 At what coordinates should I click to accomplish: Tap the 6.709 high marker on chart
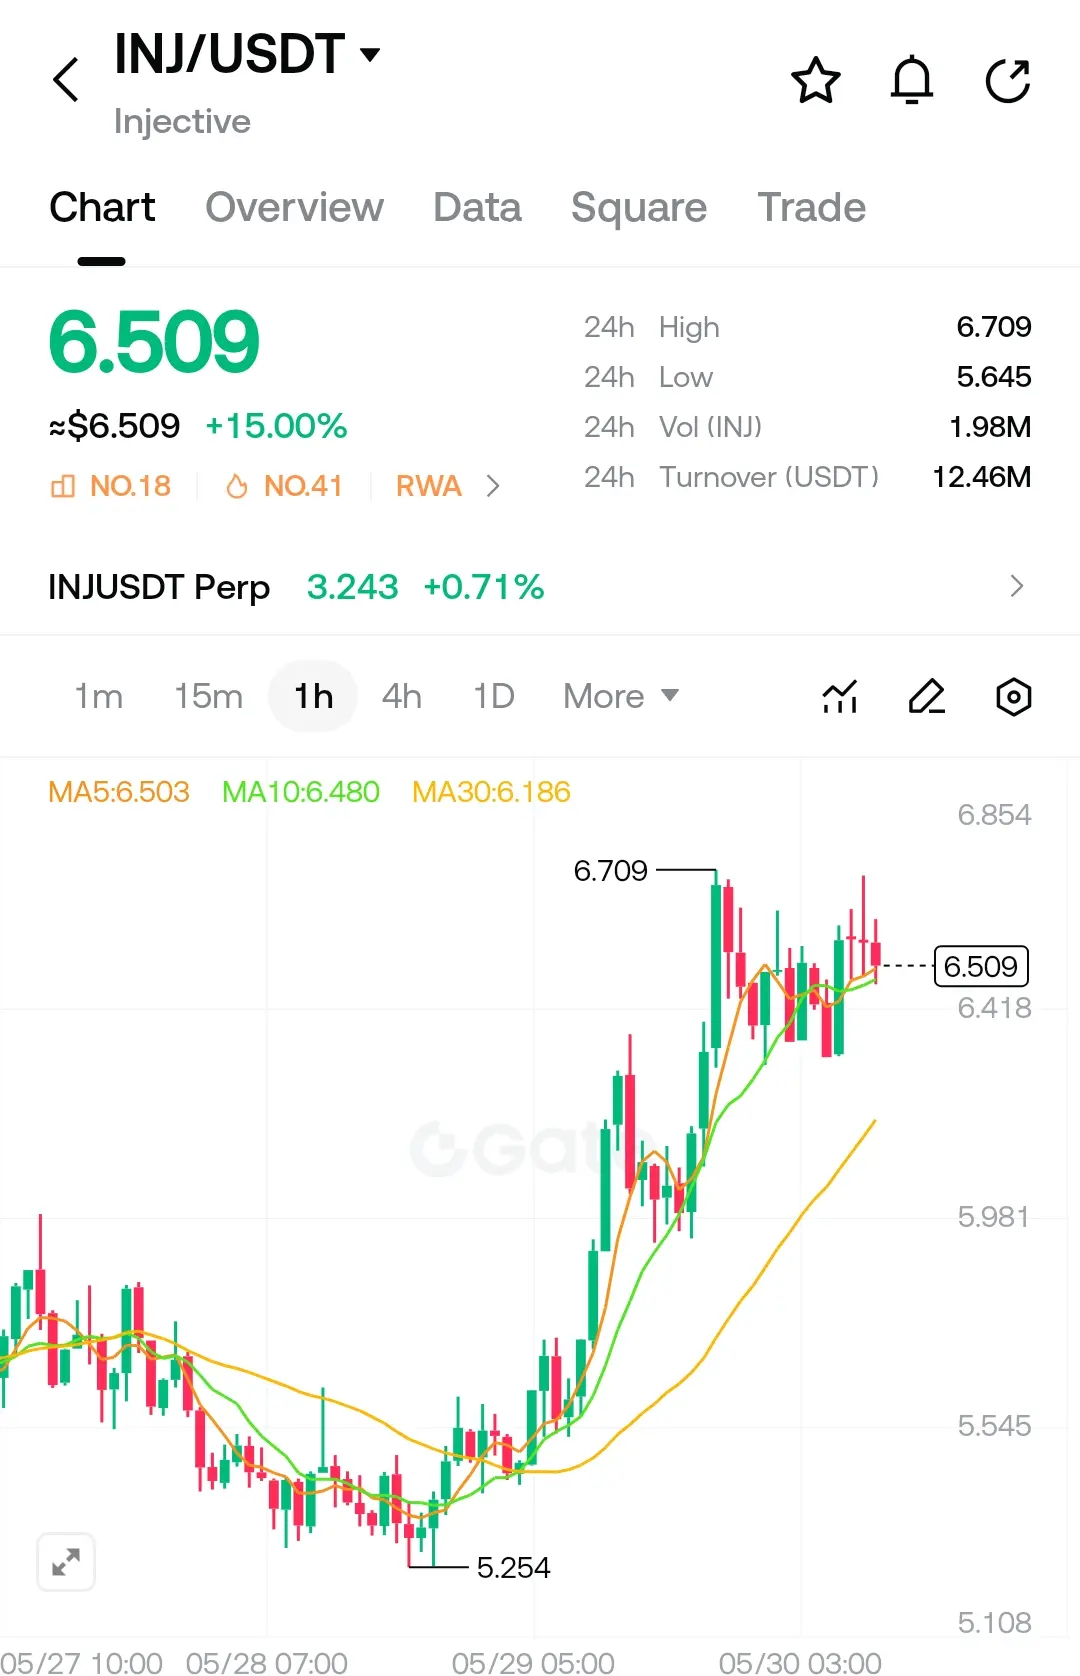coord(610,871)
